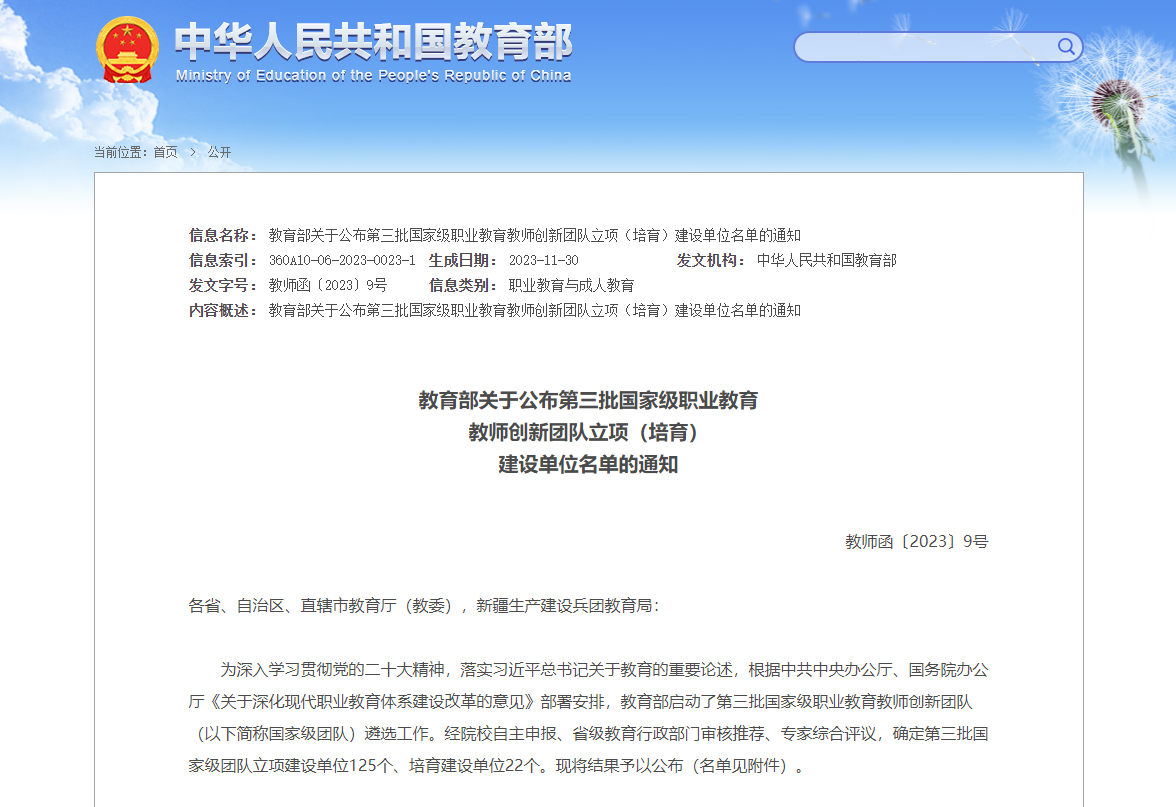The height and width of the screenshot is (807, 1176).
Task: Click the 内容概述 summary text
Action: (x=534, y=310)
